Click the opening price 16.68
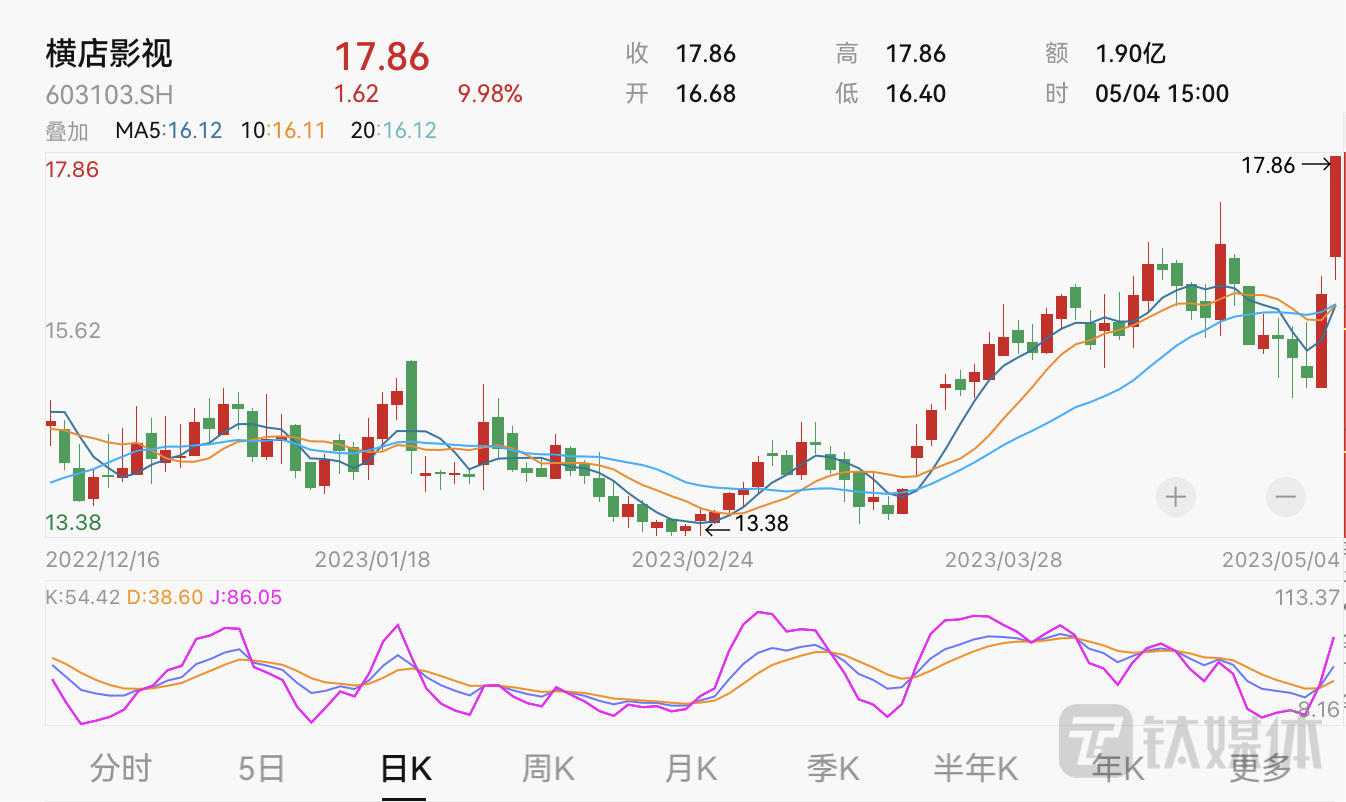This screenshot has width=1346, height=802. pyautogui.click(x=706, y=94)
